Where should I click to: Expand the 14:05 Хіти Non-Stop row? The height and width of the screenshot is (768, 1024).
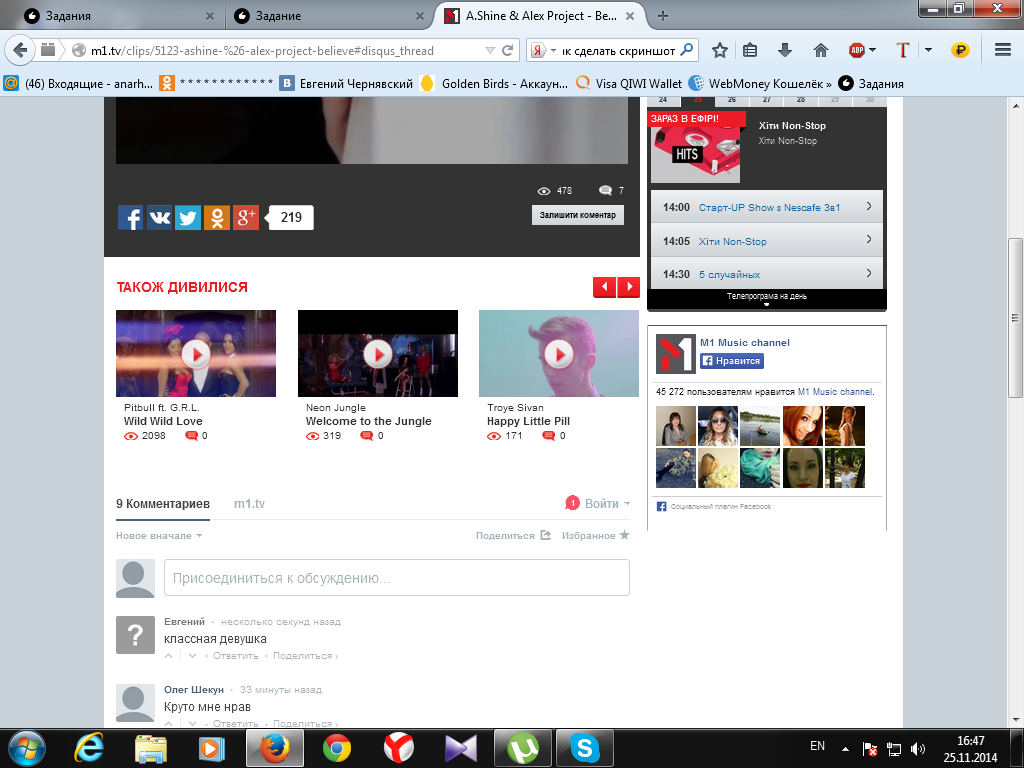pos(767,241)
